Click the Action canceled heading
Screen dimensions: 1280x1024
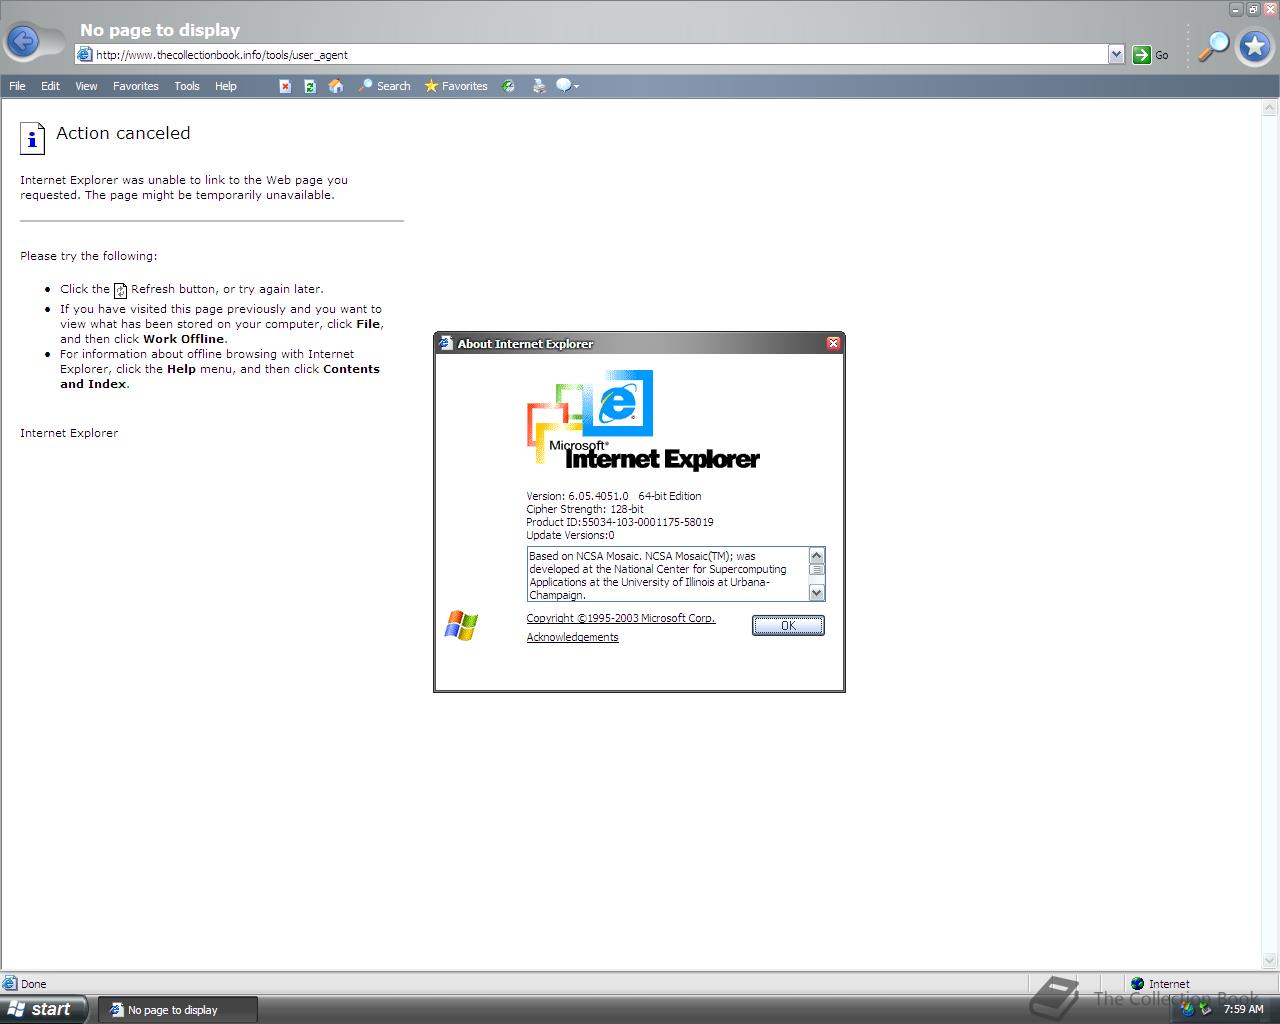123,133
